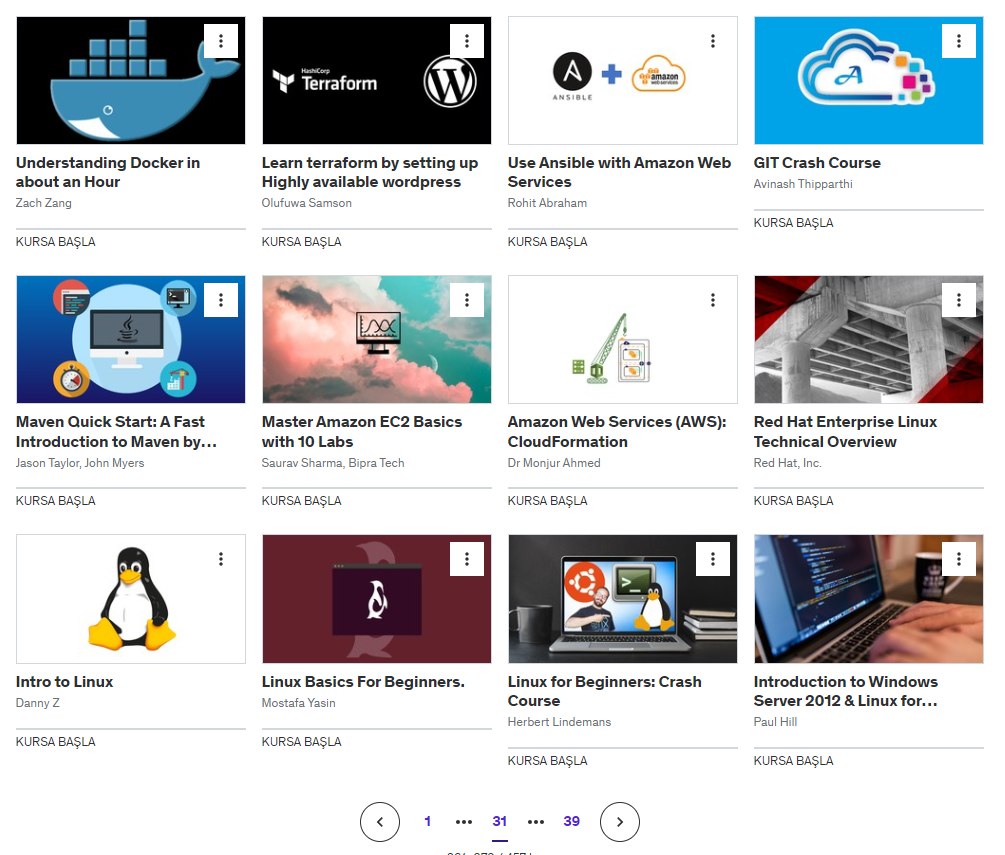1005x855 pixels.
Task: Click instructor name Rohit Abraham
Action: tap(547, 203)
